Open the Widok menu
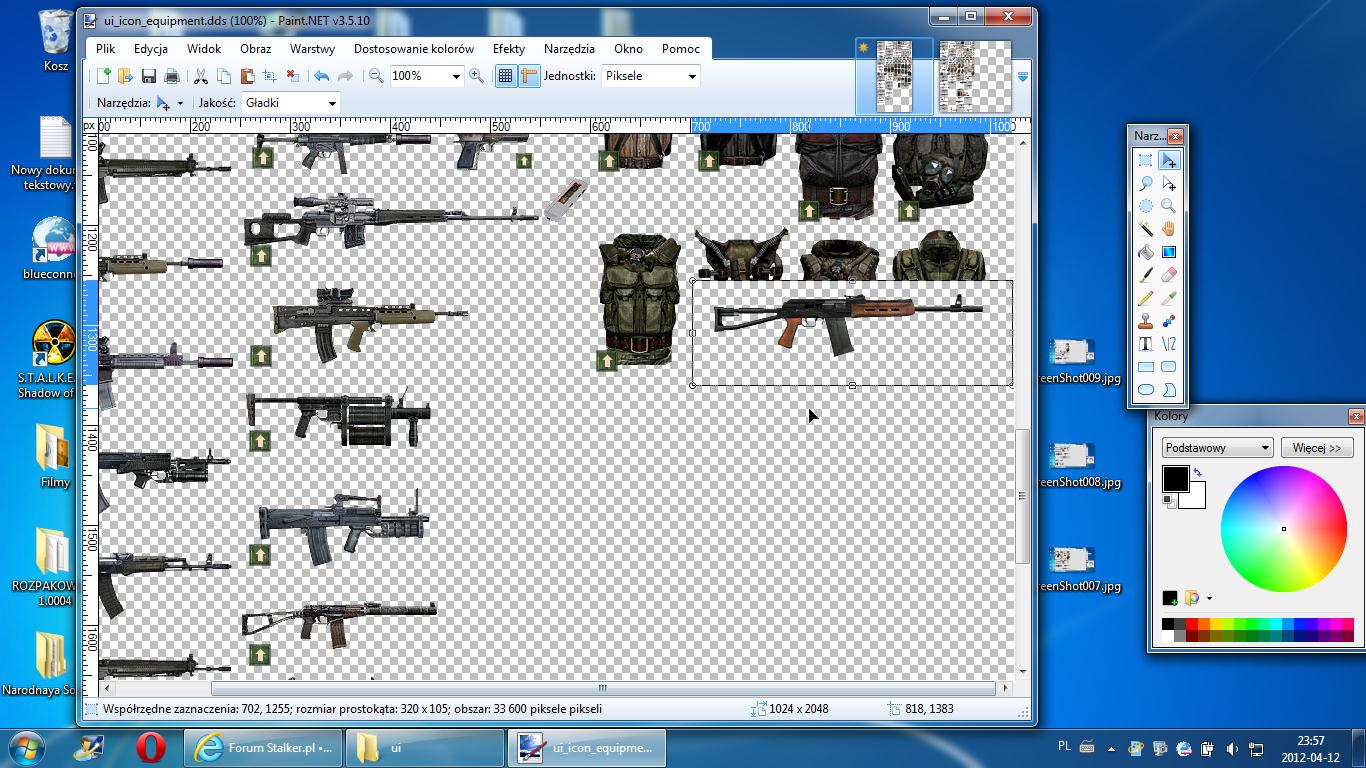The height and width of the screenshot is (768, 1366). pyautogui.click(x=204, y=48)
